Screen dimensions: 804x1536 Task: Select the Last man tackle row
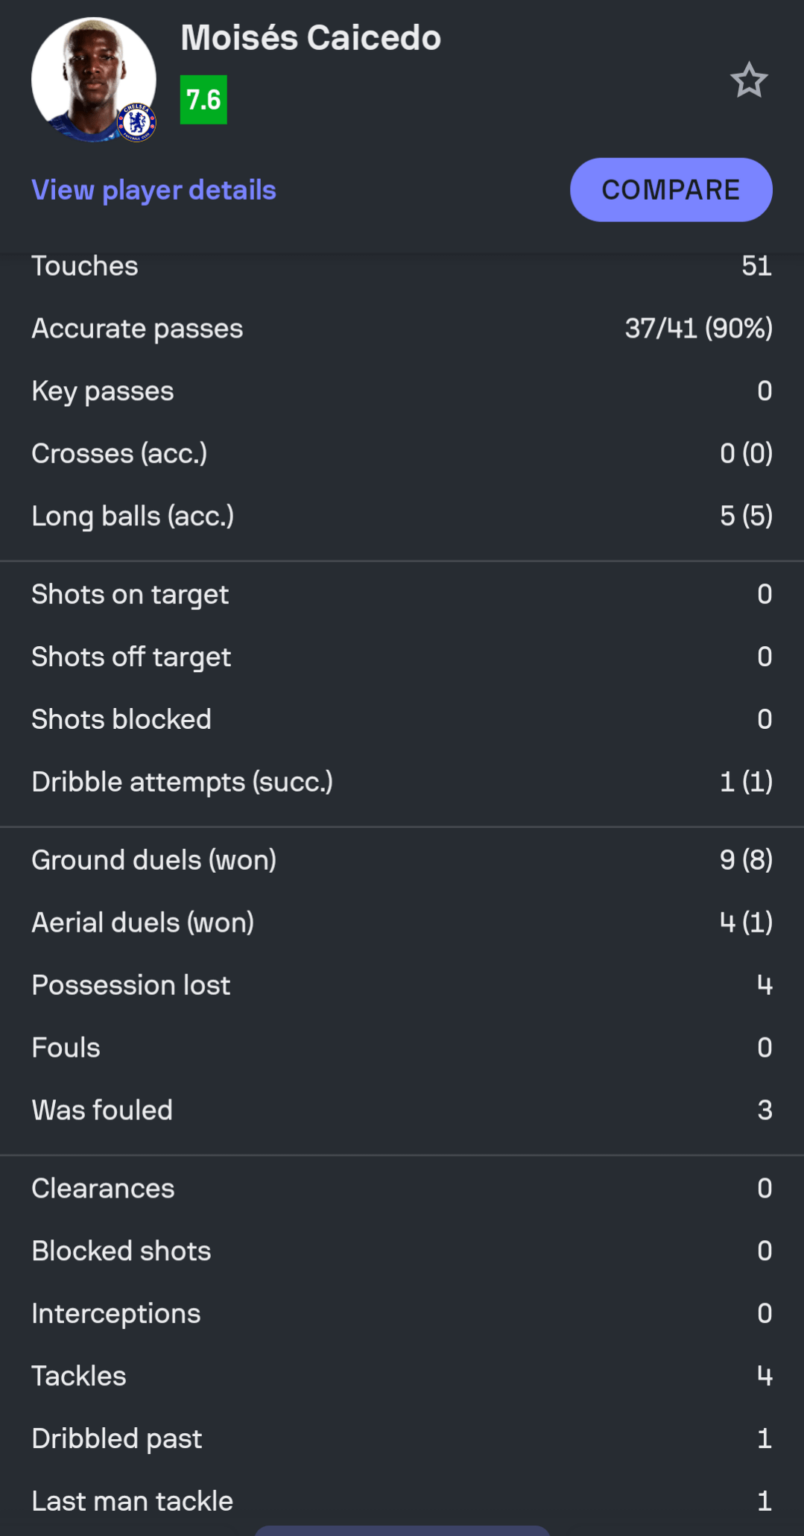pos(400,1500)
